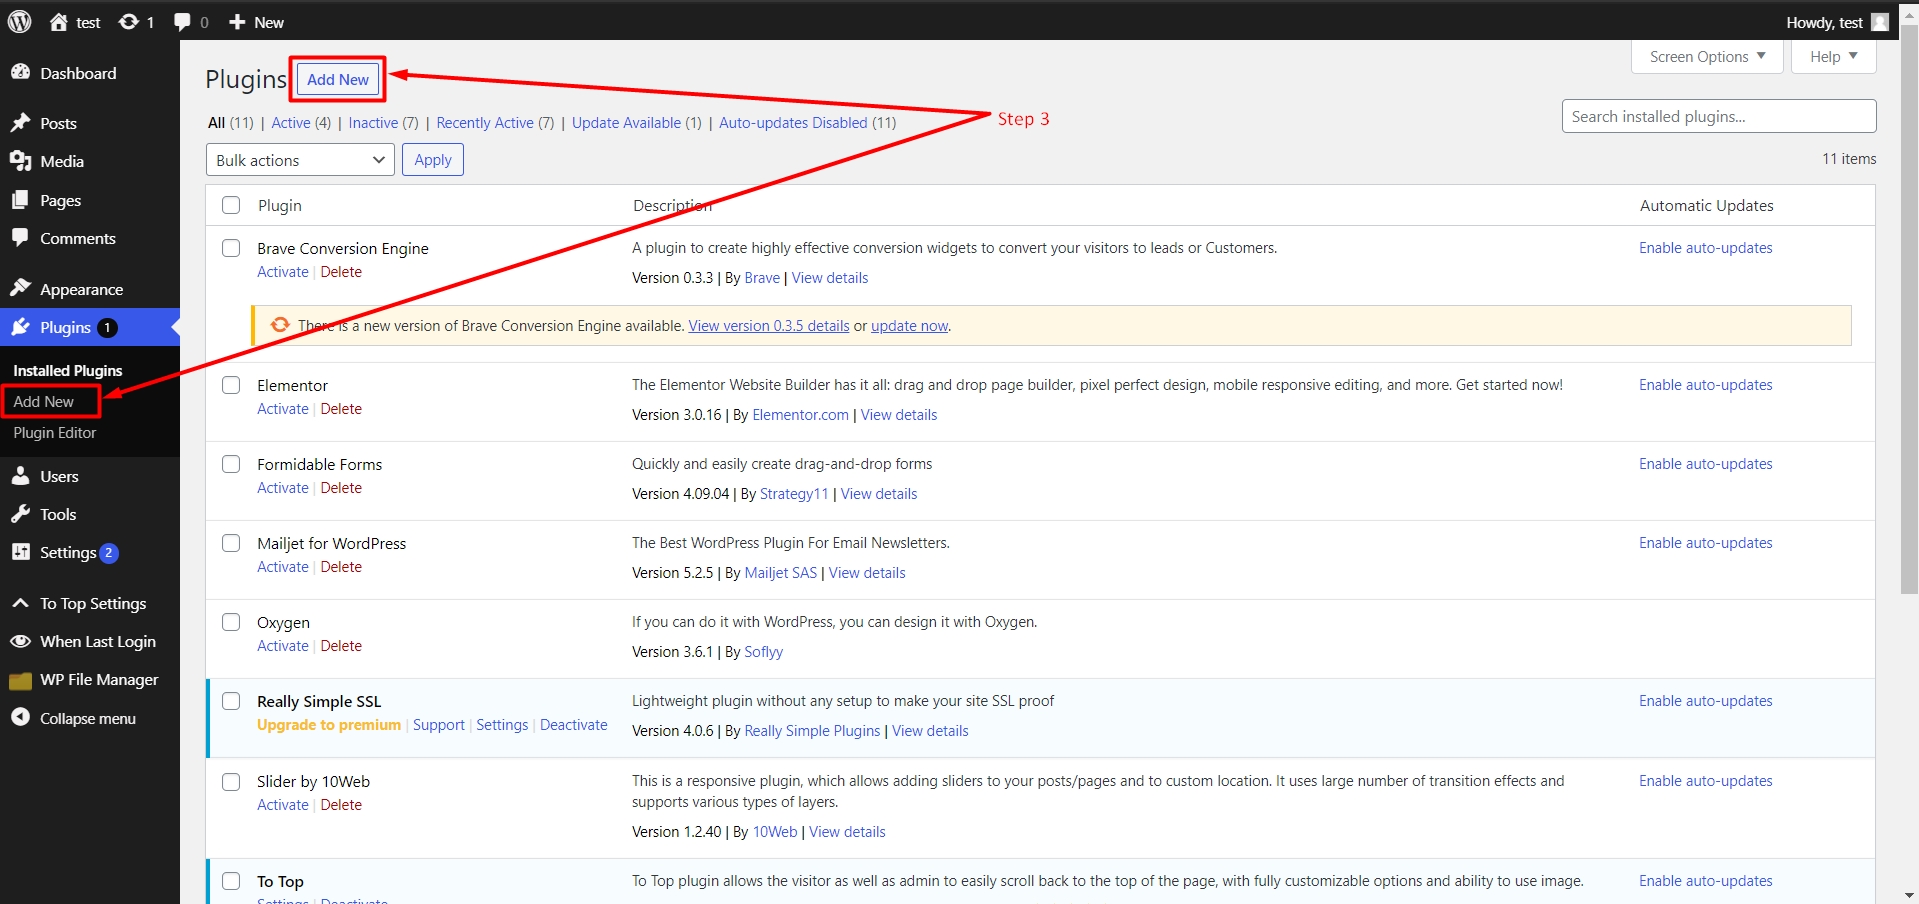The height and width of the screenshot is (904, 1919).
Task: Filter plugins by Update Available (1)
Action: [x=637, y=123]
